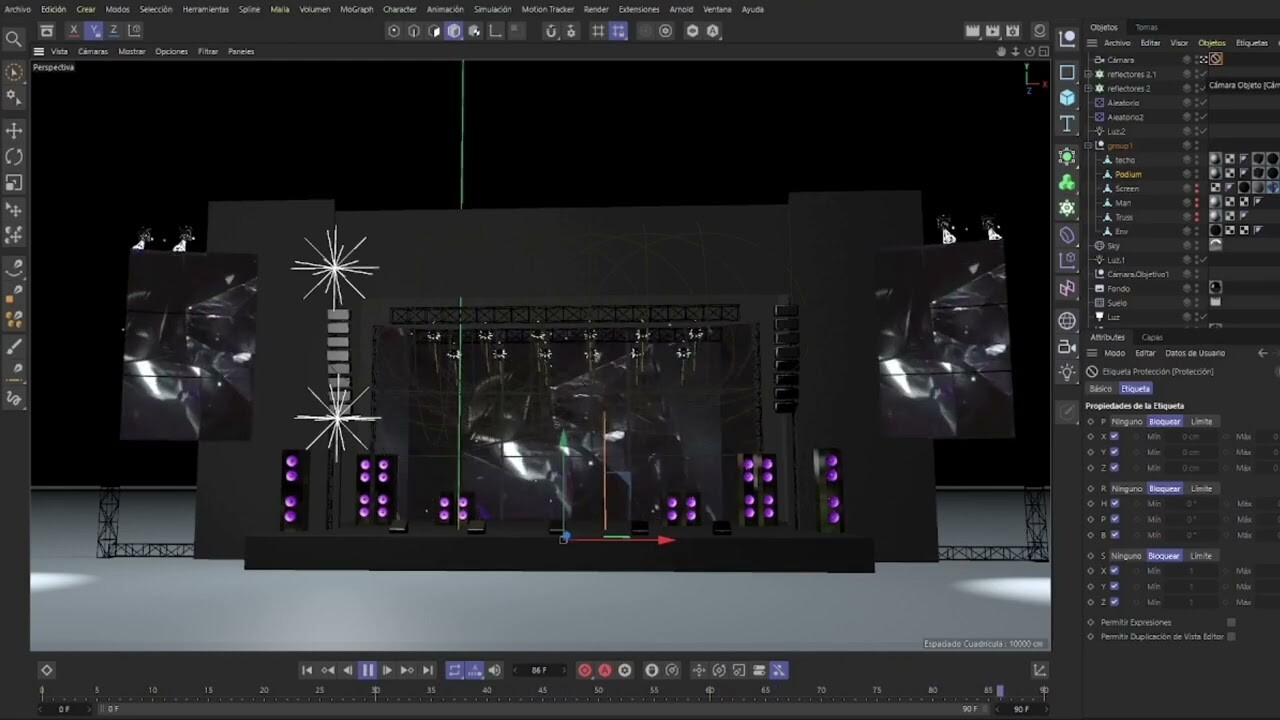Expand the reflectores 2.1 hierarchy
Viewport: 1280px width, 720px height.
tap(1089, 74)
